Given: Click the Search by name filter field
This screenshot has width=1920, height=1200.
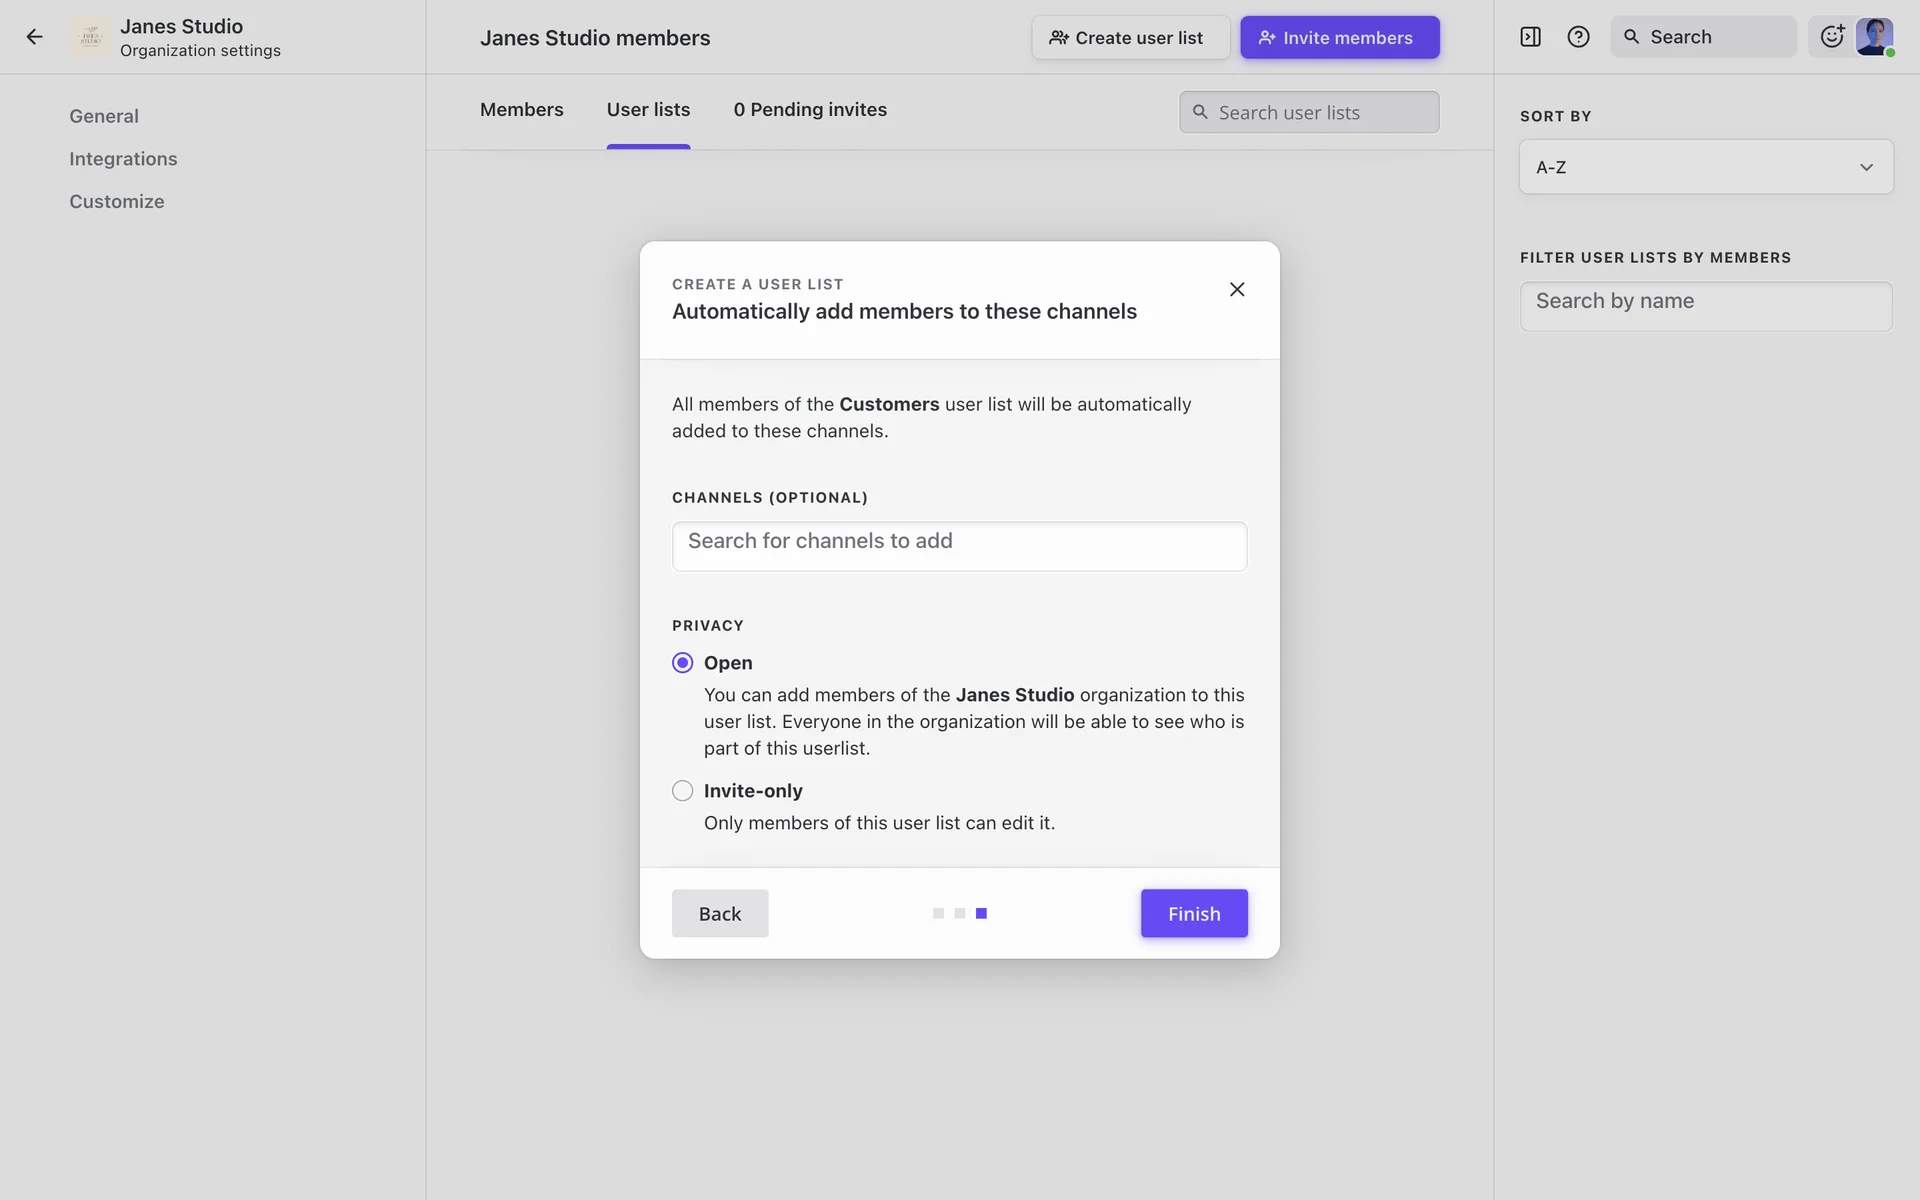Looking at the screenshot, I should (1705, 306).
